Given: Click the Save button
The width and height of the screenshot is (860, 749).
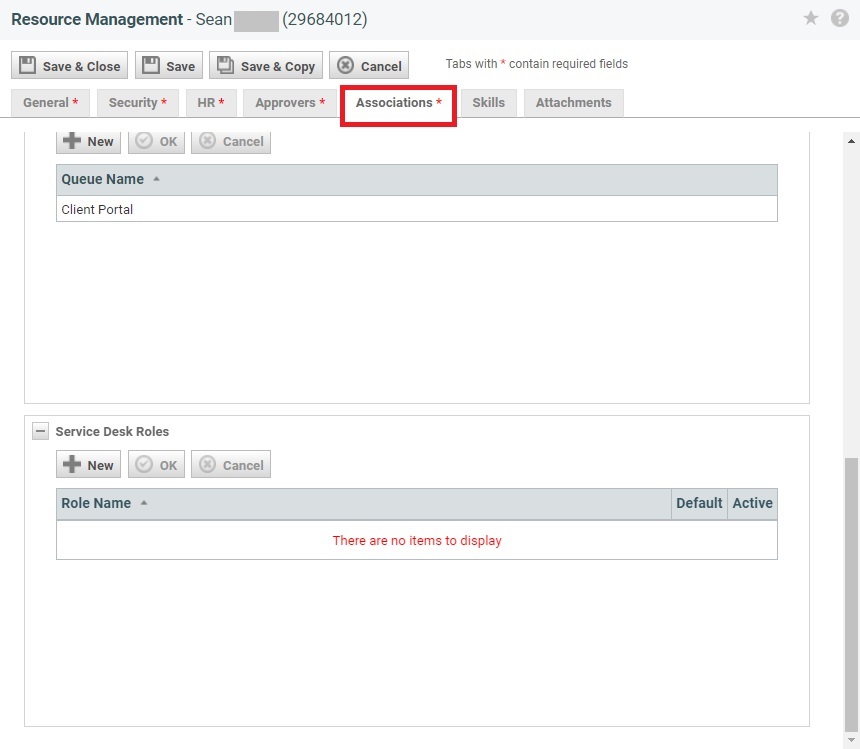Looking at the screenshot, I should pos(169,66).
